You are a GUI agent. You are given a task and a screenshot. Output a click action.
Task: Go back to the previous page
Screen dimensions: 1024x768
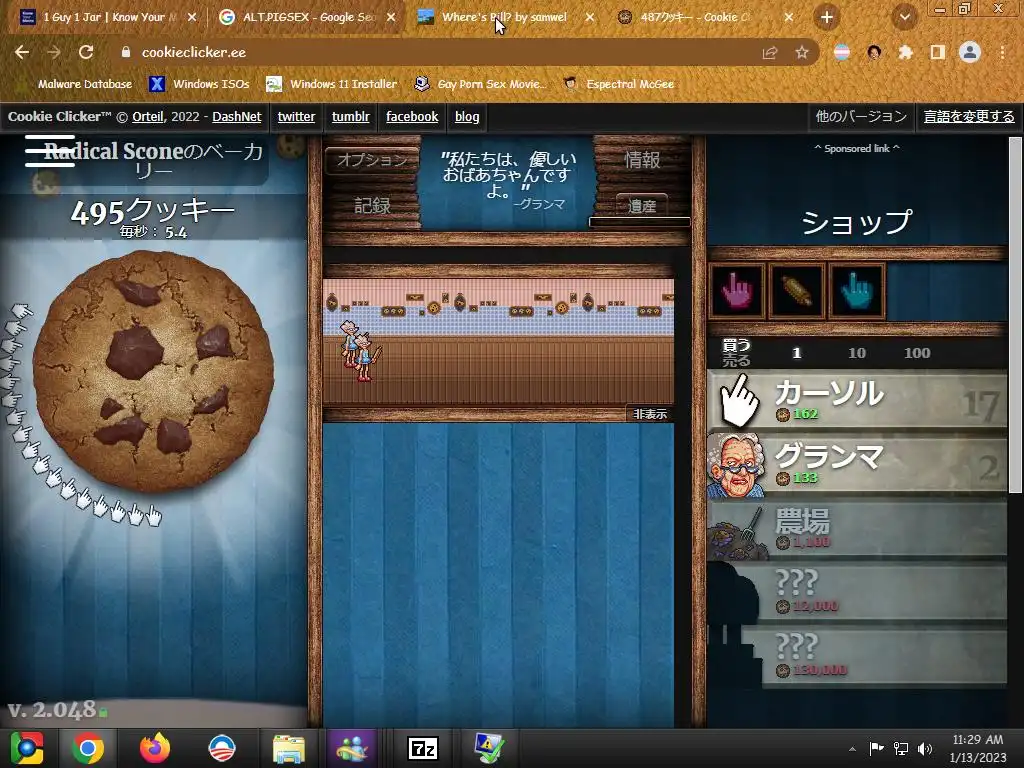click(x=22, y=52)
